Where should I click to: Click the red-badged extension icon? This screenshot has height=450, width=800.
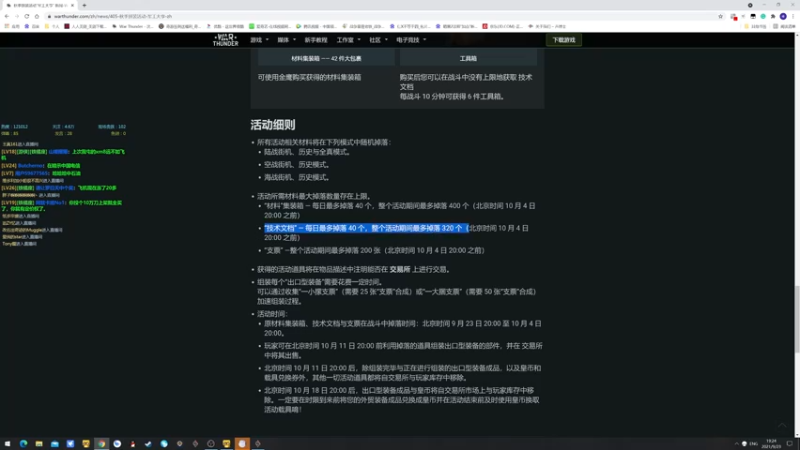click(734, 16)
